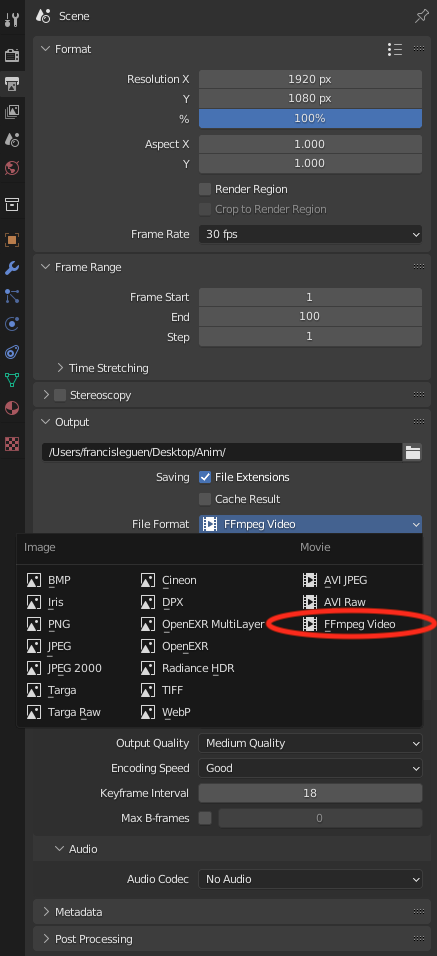Open the Material properties sphere icon
437x956 pixels.
[12, 407]
